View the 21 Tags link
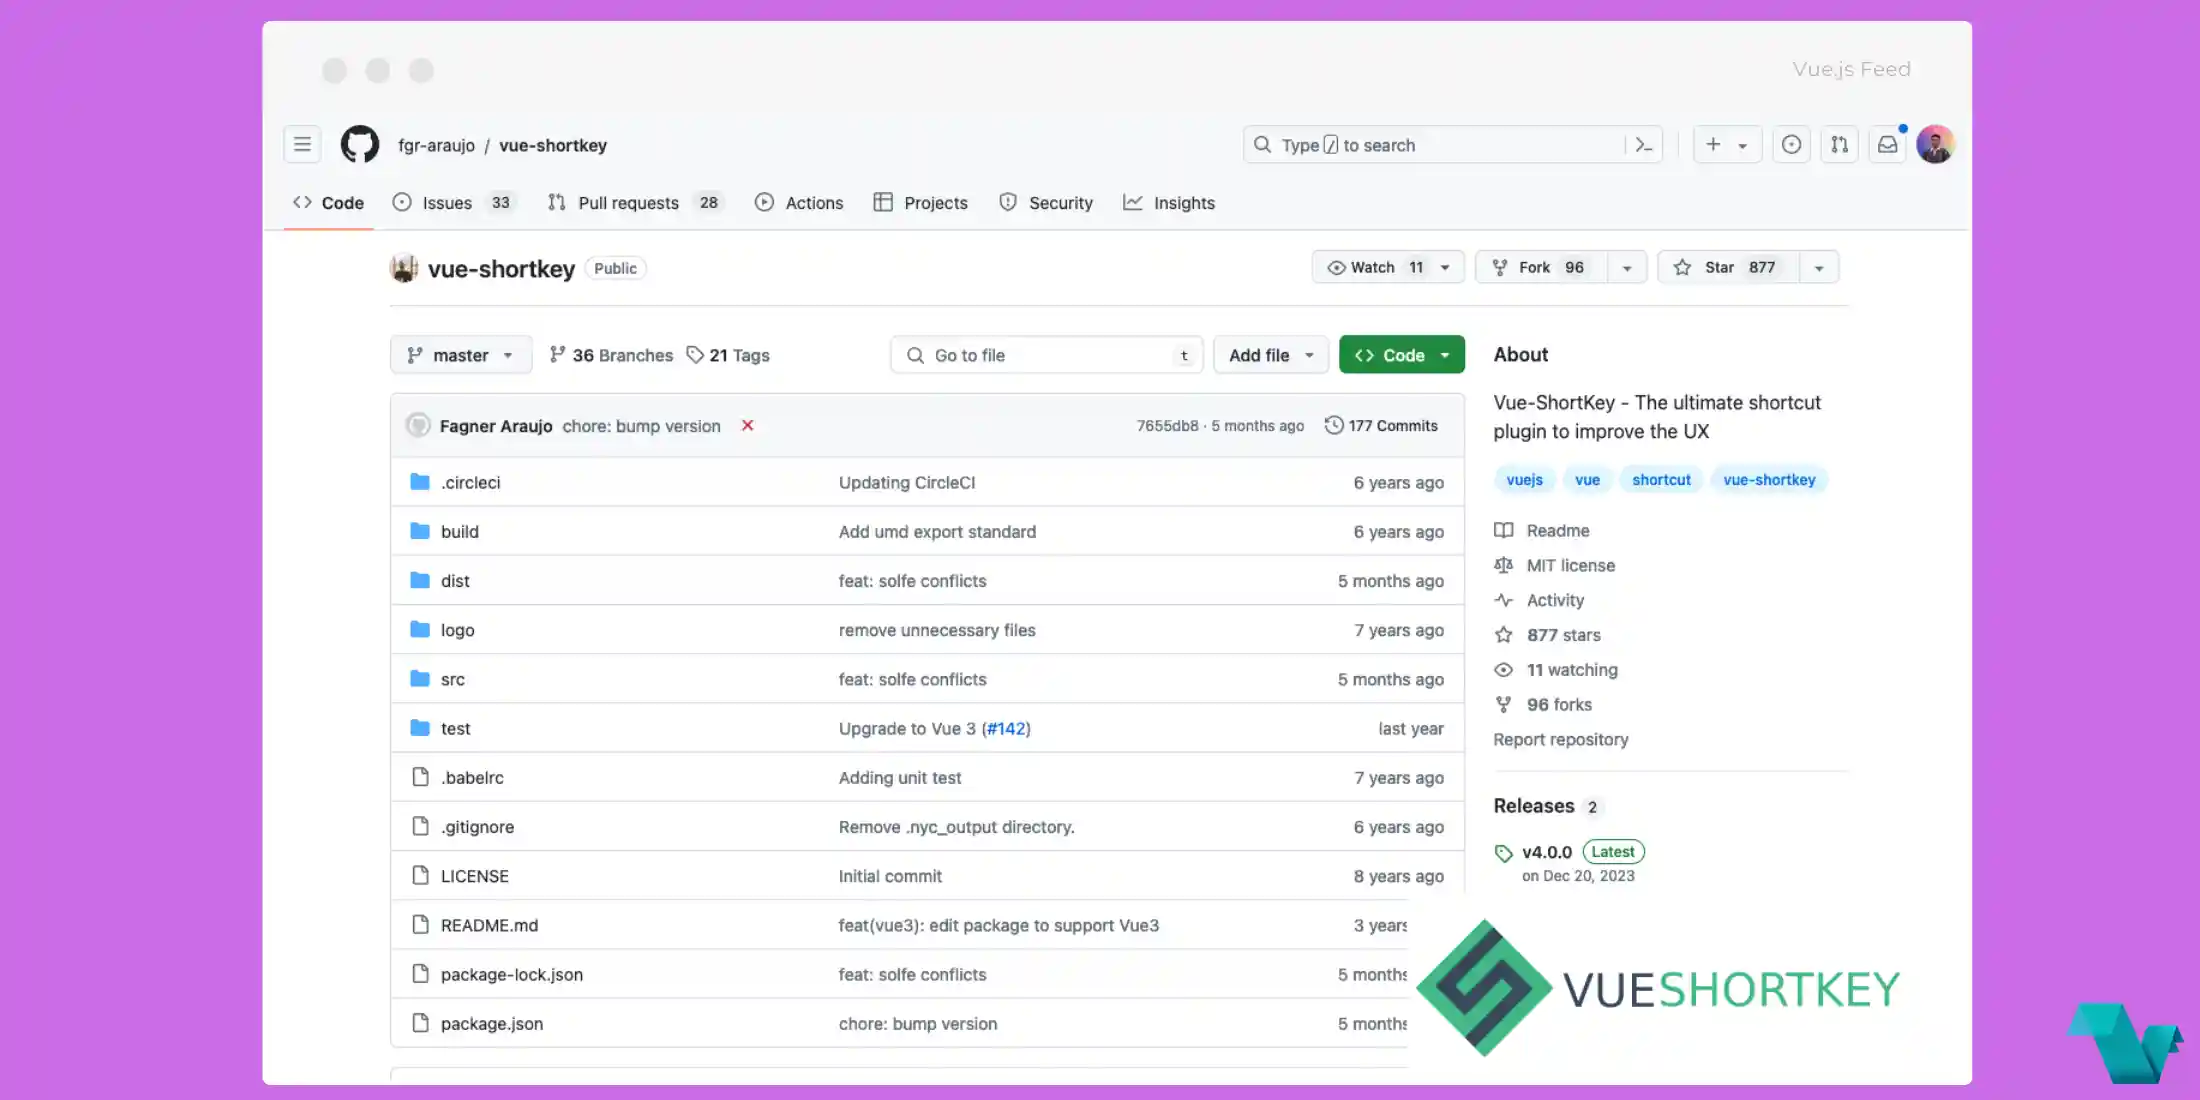 728,355
